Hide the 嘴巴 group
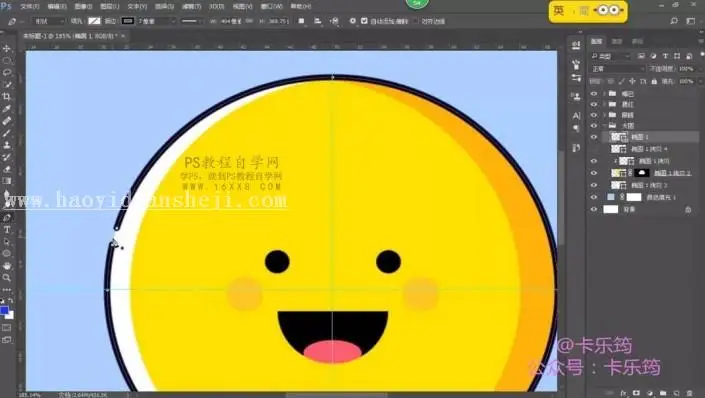The width and height of the screenshot is (705, 398). [594, 94]
